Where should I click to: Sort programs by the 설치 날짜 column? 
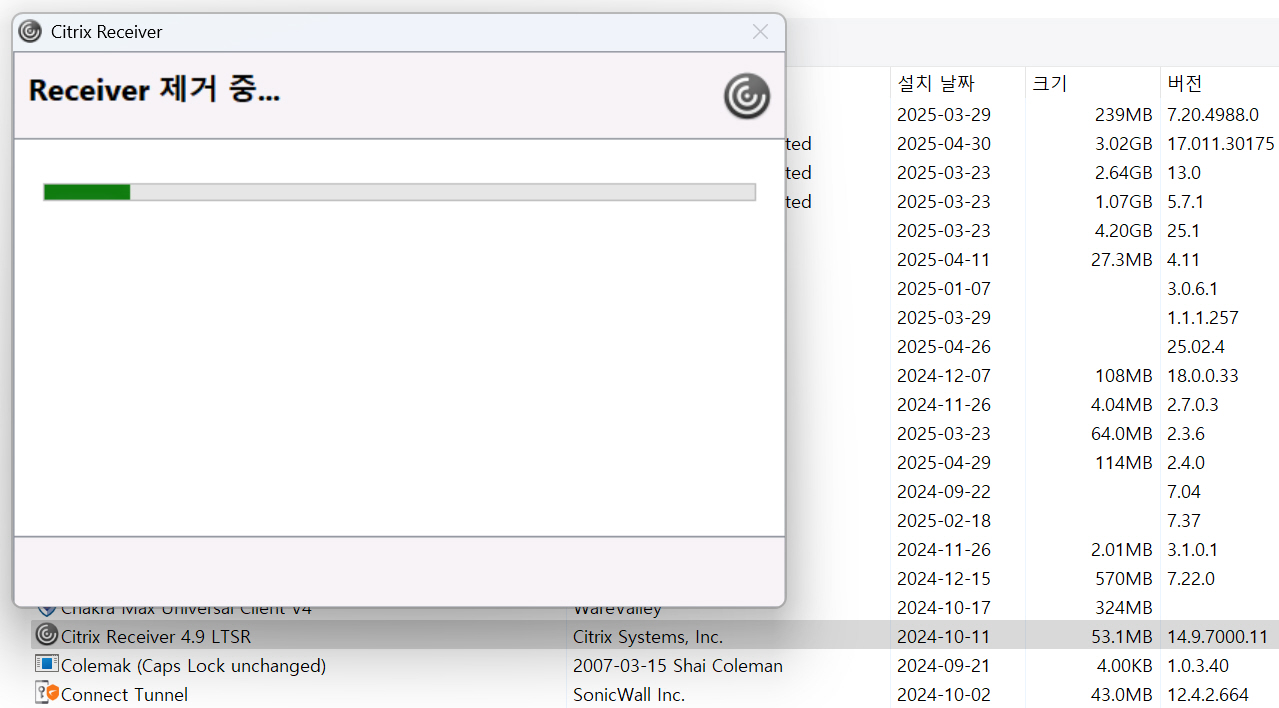coord(935,83)
